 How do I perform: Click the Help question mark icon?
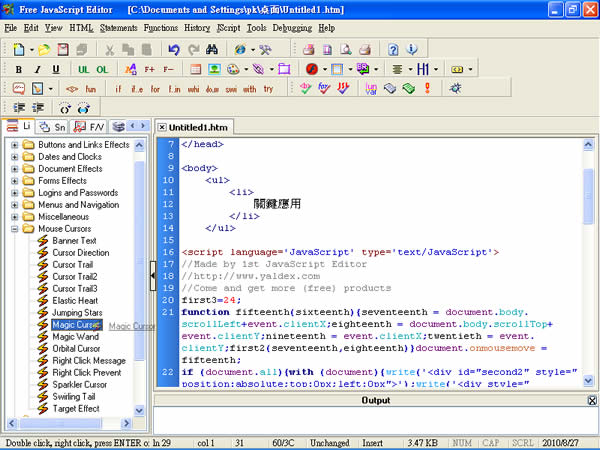393,49
